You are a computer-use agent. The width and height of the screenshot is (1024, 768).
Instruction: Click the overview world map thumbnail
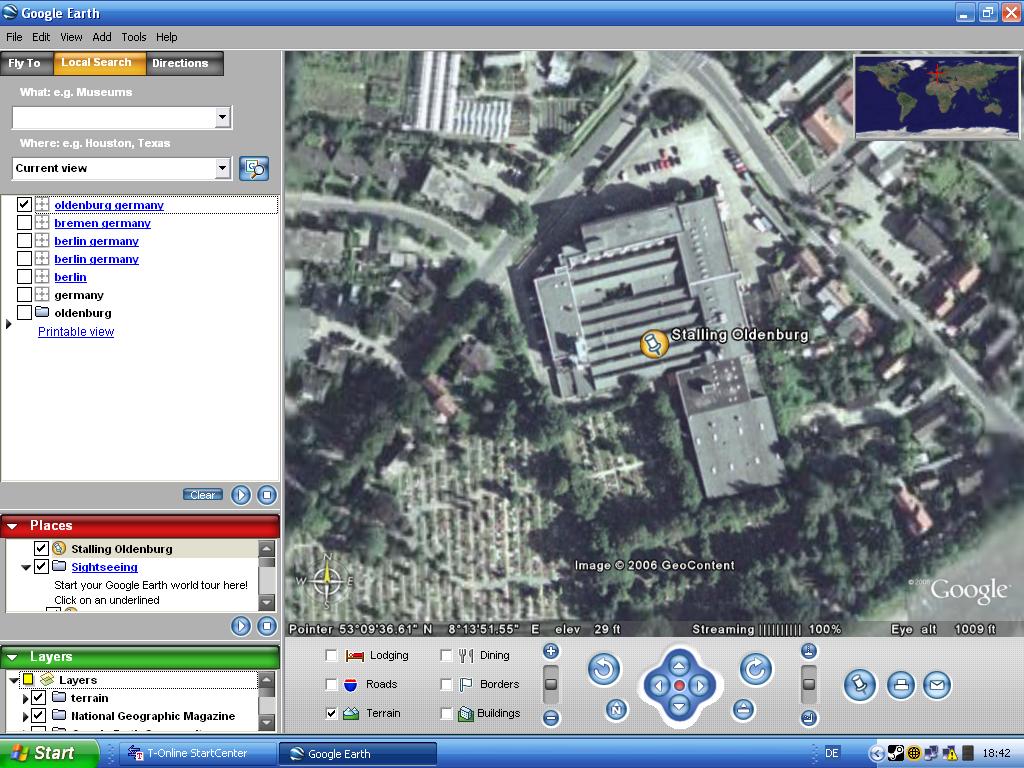tap(936, 97)
